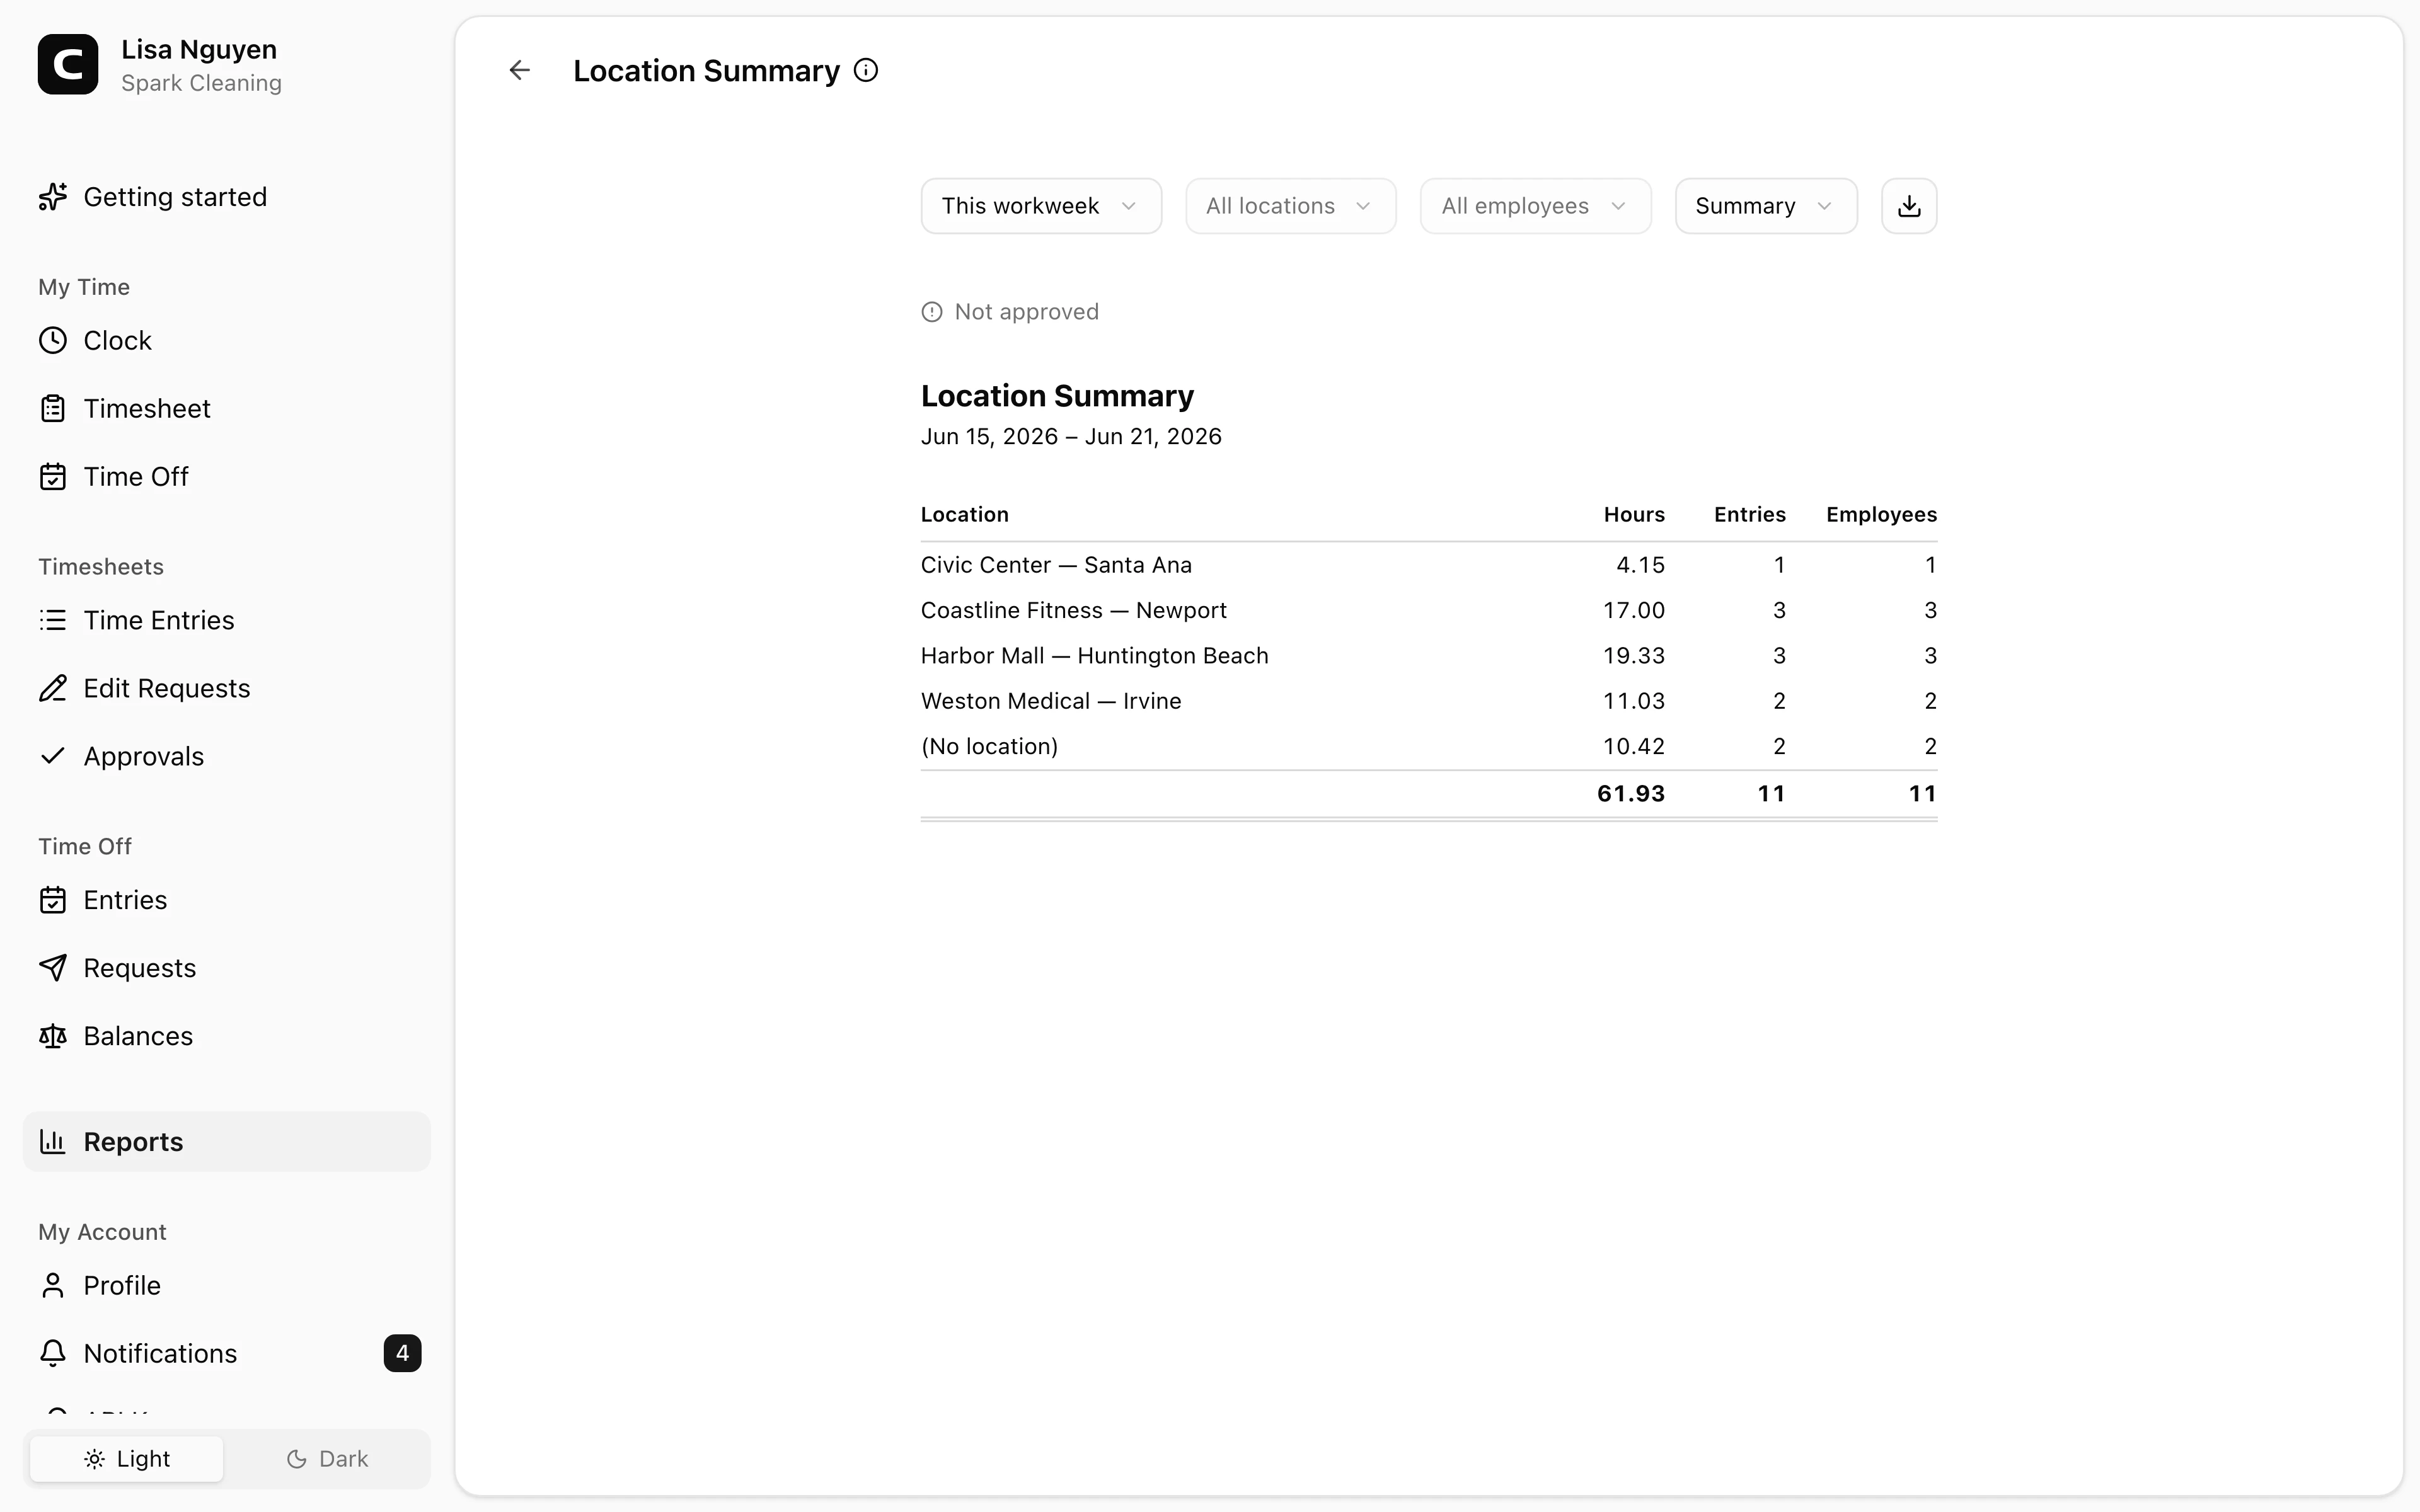This screenshot has width=2420, height=1512.
Task: Open Balances under Time Off
Action: (x=226, y=1036)
